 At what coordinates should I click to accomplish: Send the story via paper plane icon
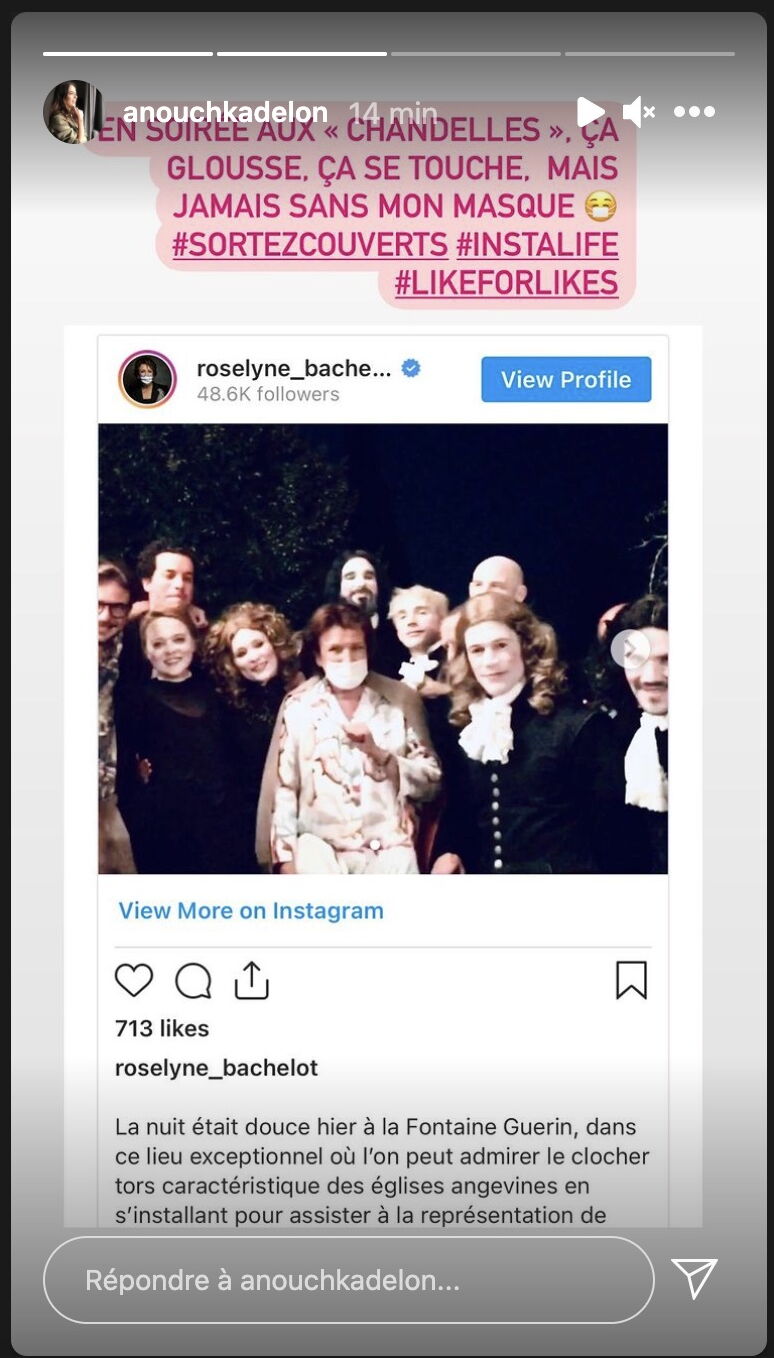(694, 1280)
